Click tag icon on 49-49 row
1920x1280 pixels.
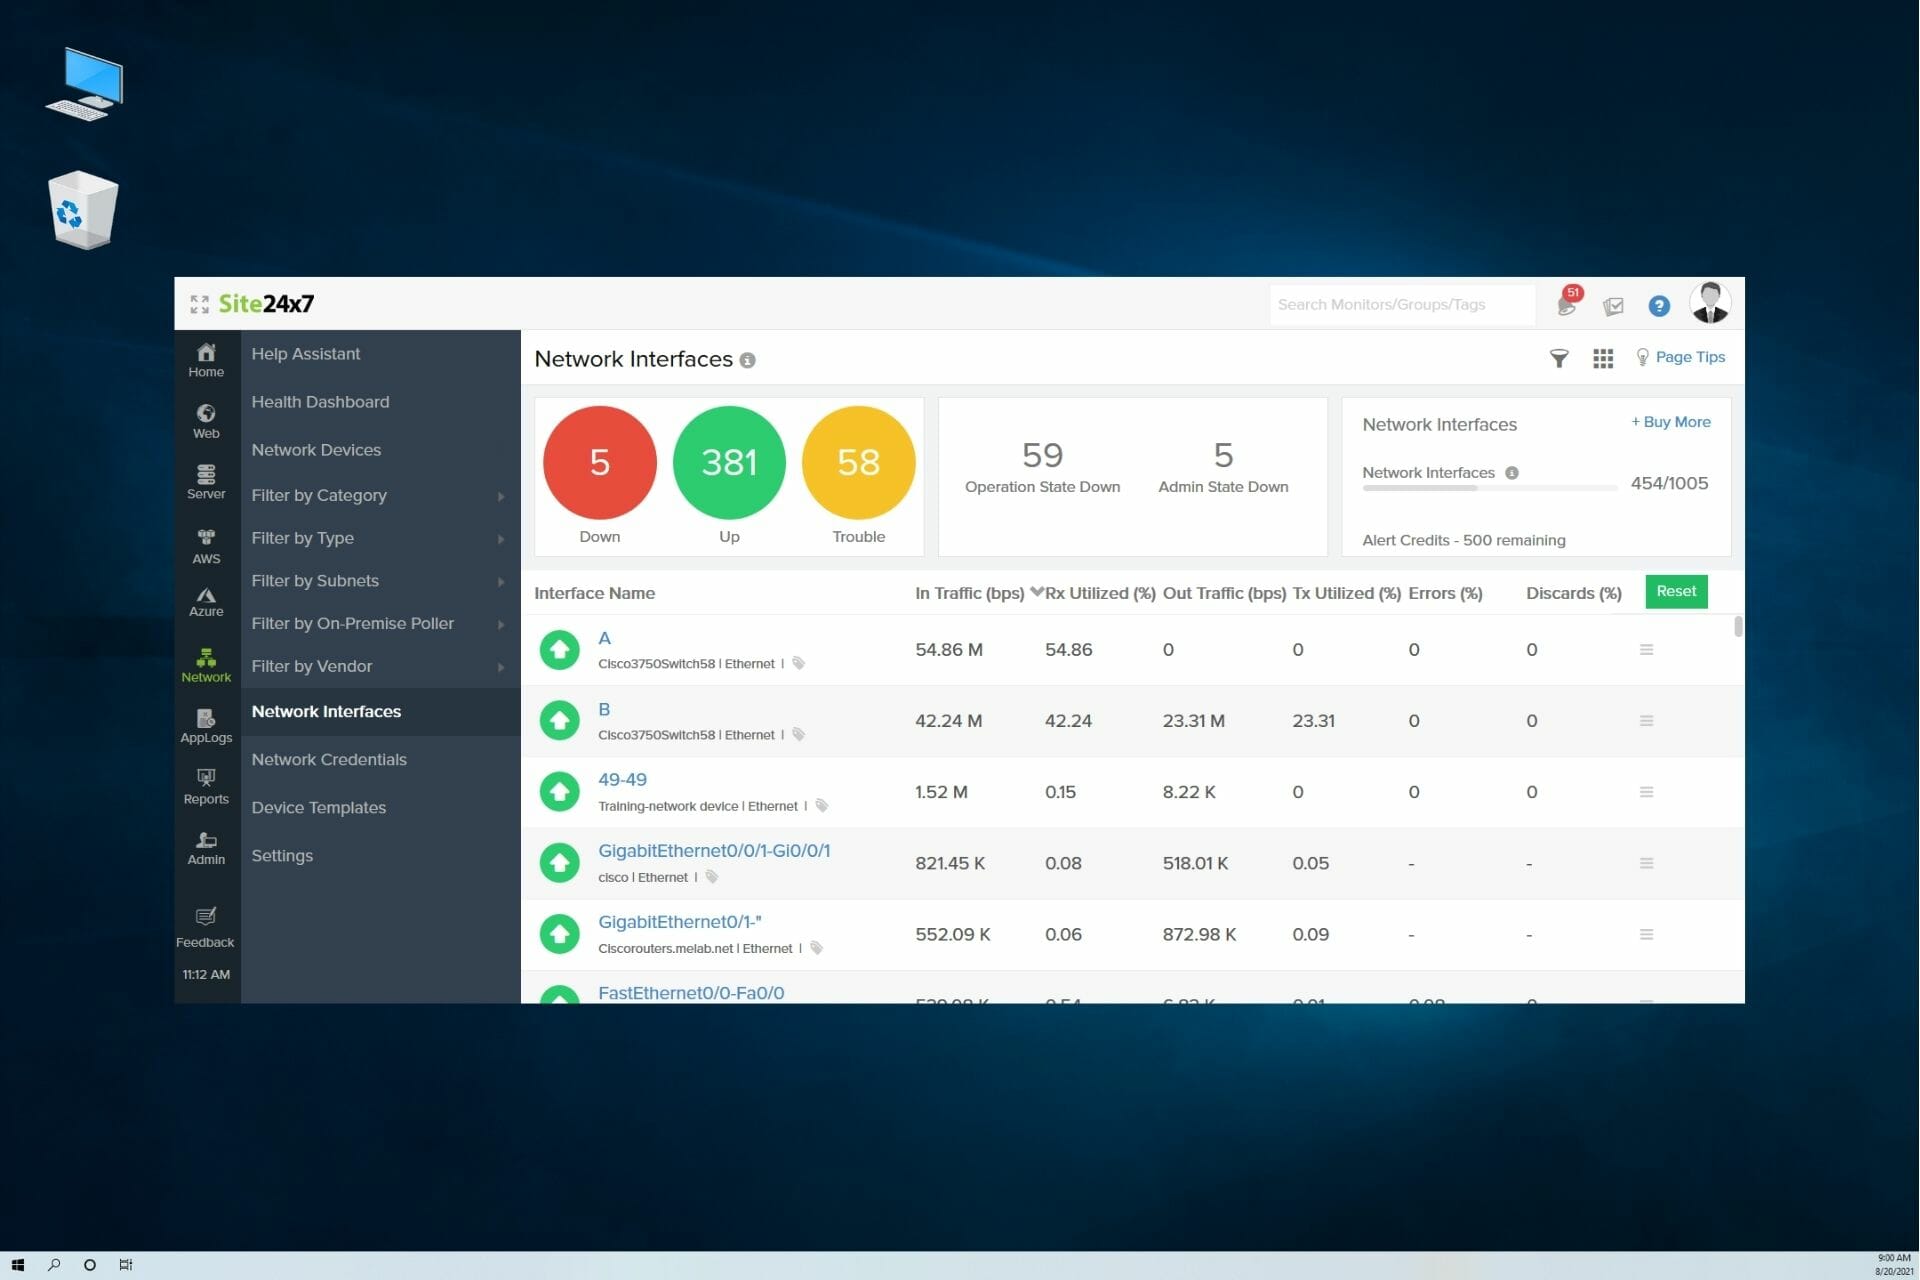[x=822, y=805]
